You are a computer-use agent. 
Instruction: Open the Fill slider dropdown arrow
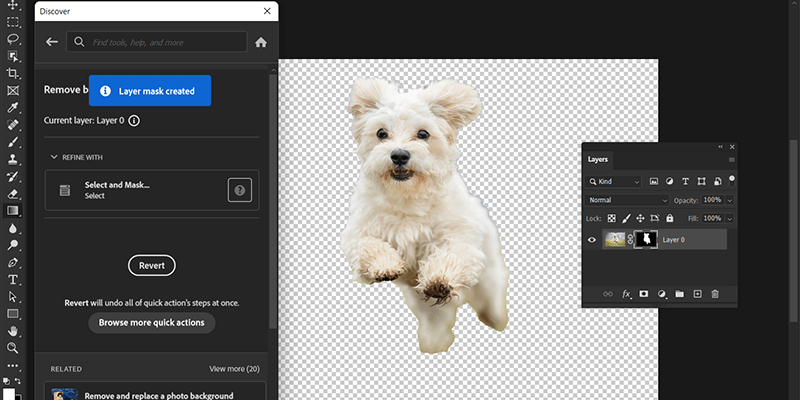click(x=730, y=218)
